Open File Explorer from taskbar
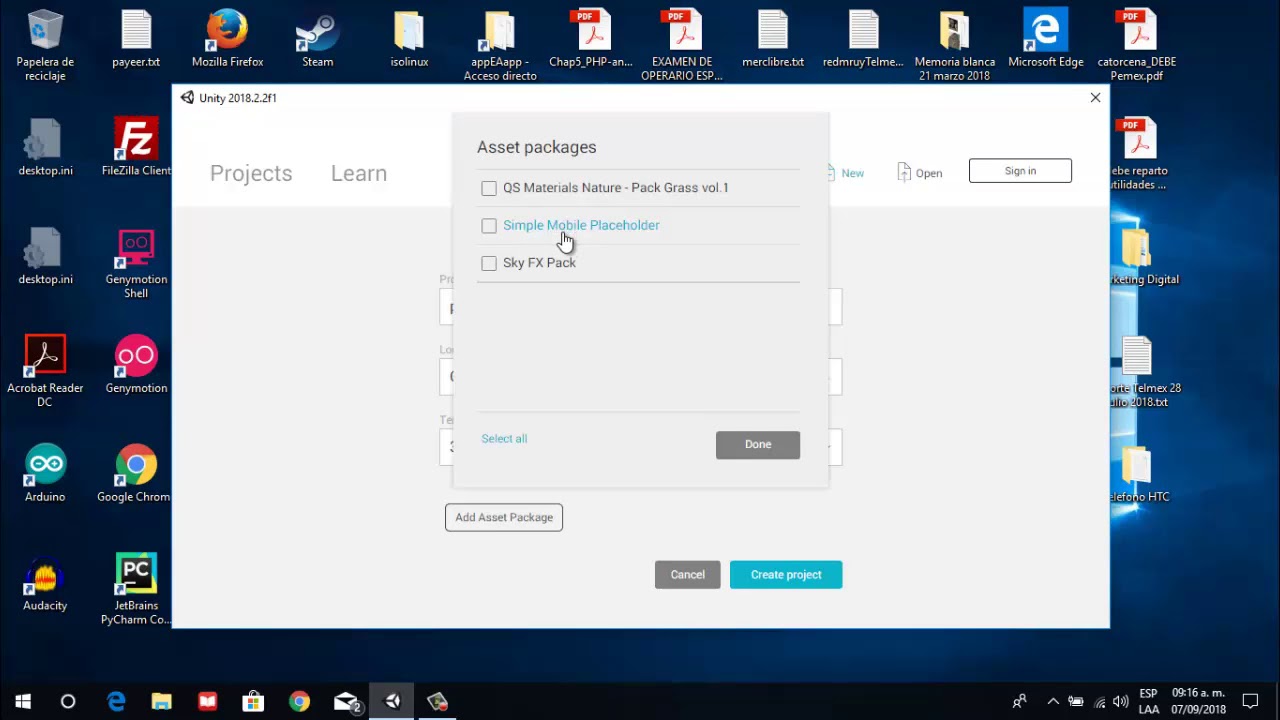The width and height of the screenshot is (1280, 720). (x=161, y=701)
